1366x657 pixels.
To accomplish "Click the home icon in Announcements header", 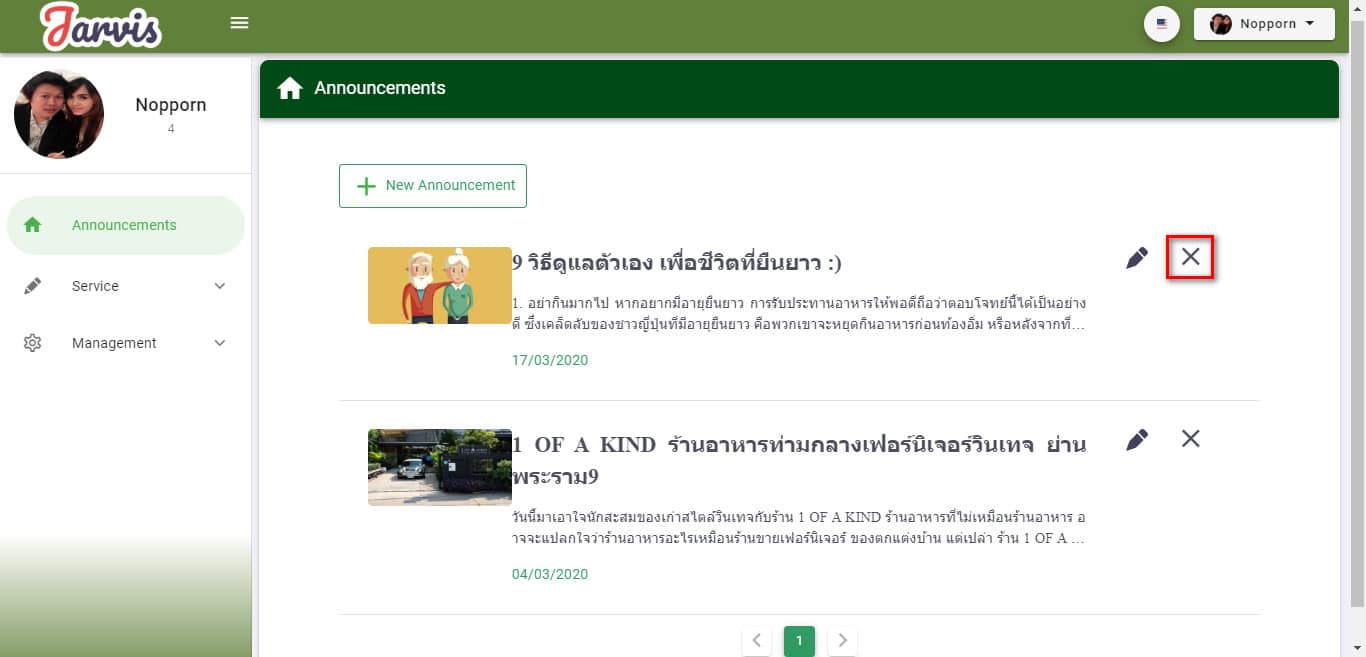I will pos(290,89).
